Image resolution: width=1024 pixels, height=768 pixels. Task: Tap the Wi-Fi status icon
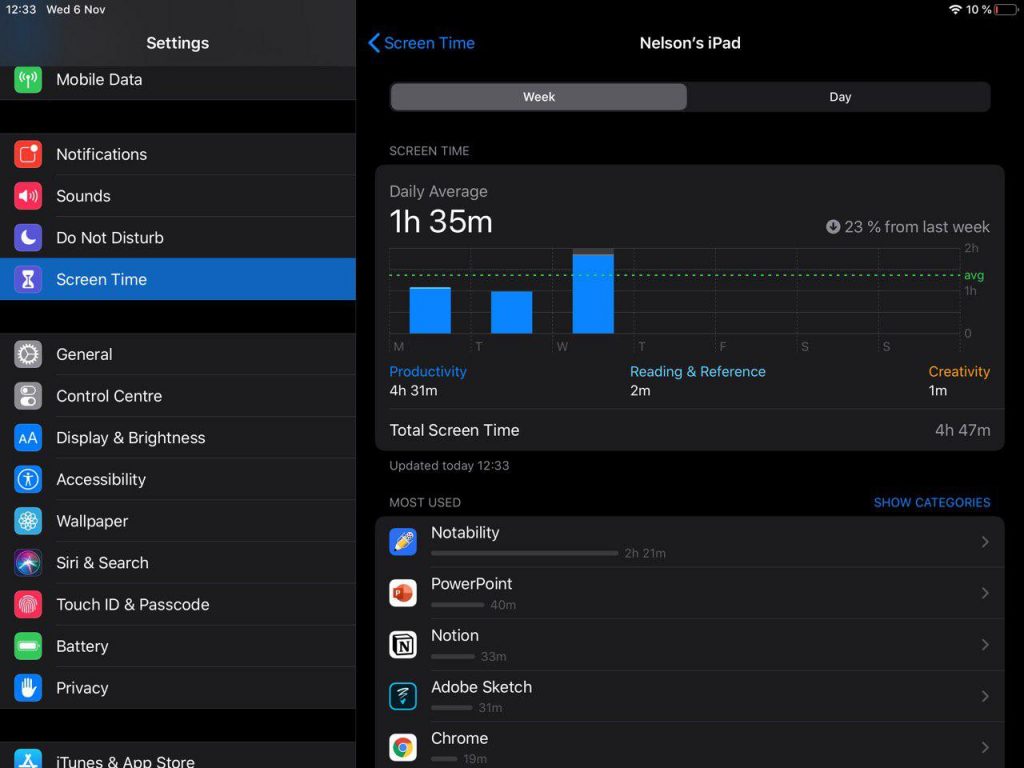tap(955, 10)
